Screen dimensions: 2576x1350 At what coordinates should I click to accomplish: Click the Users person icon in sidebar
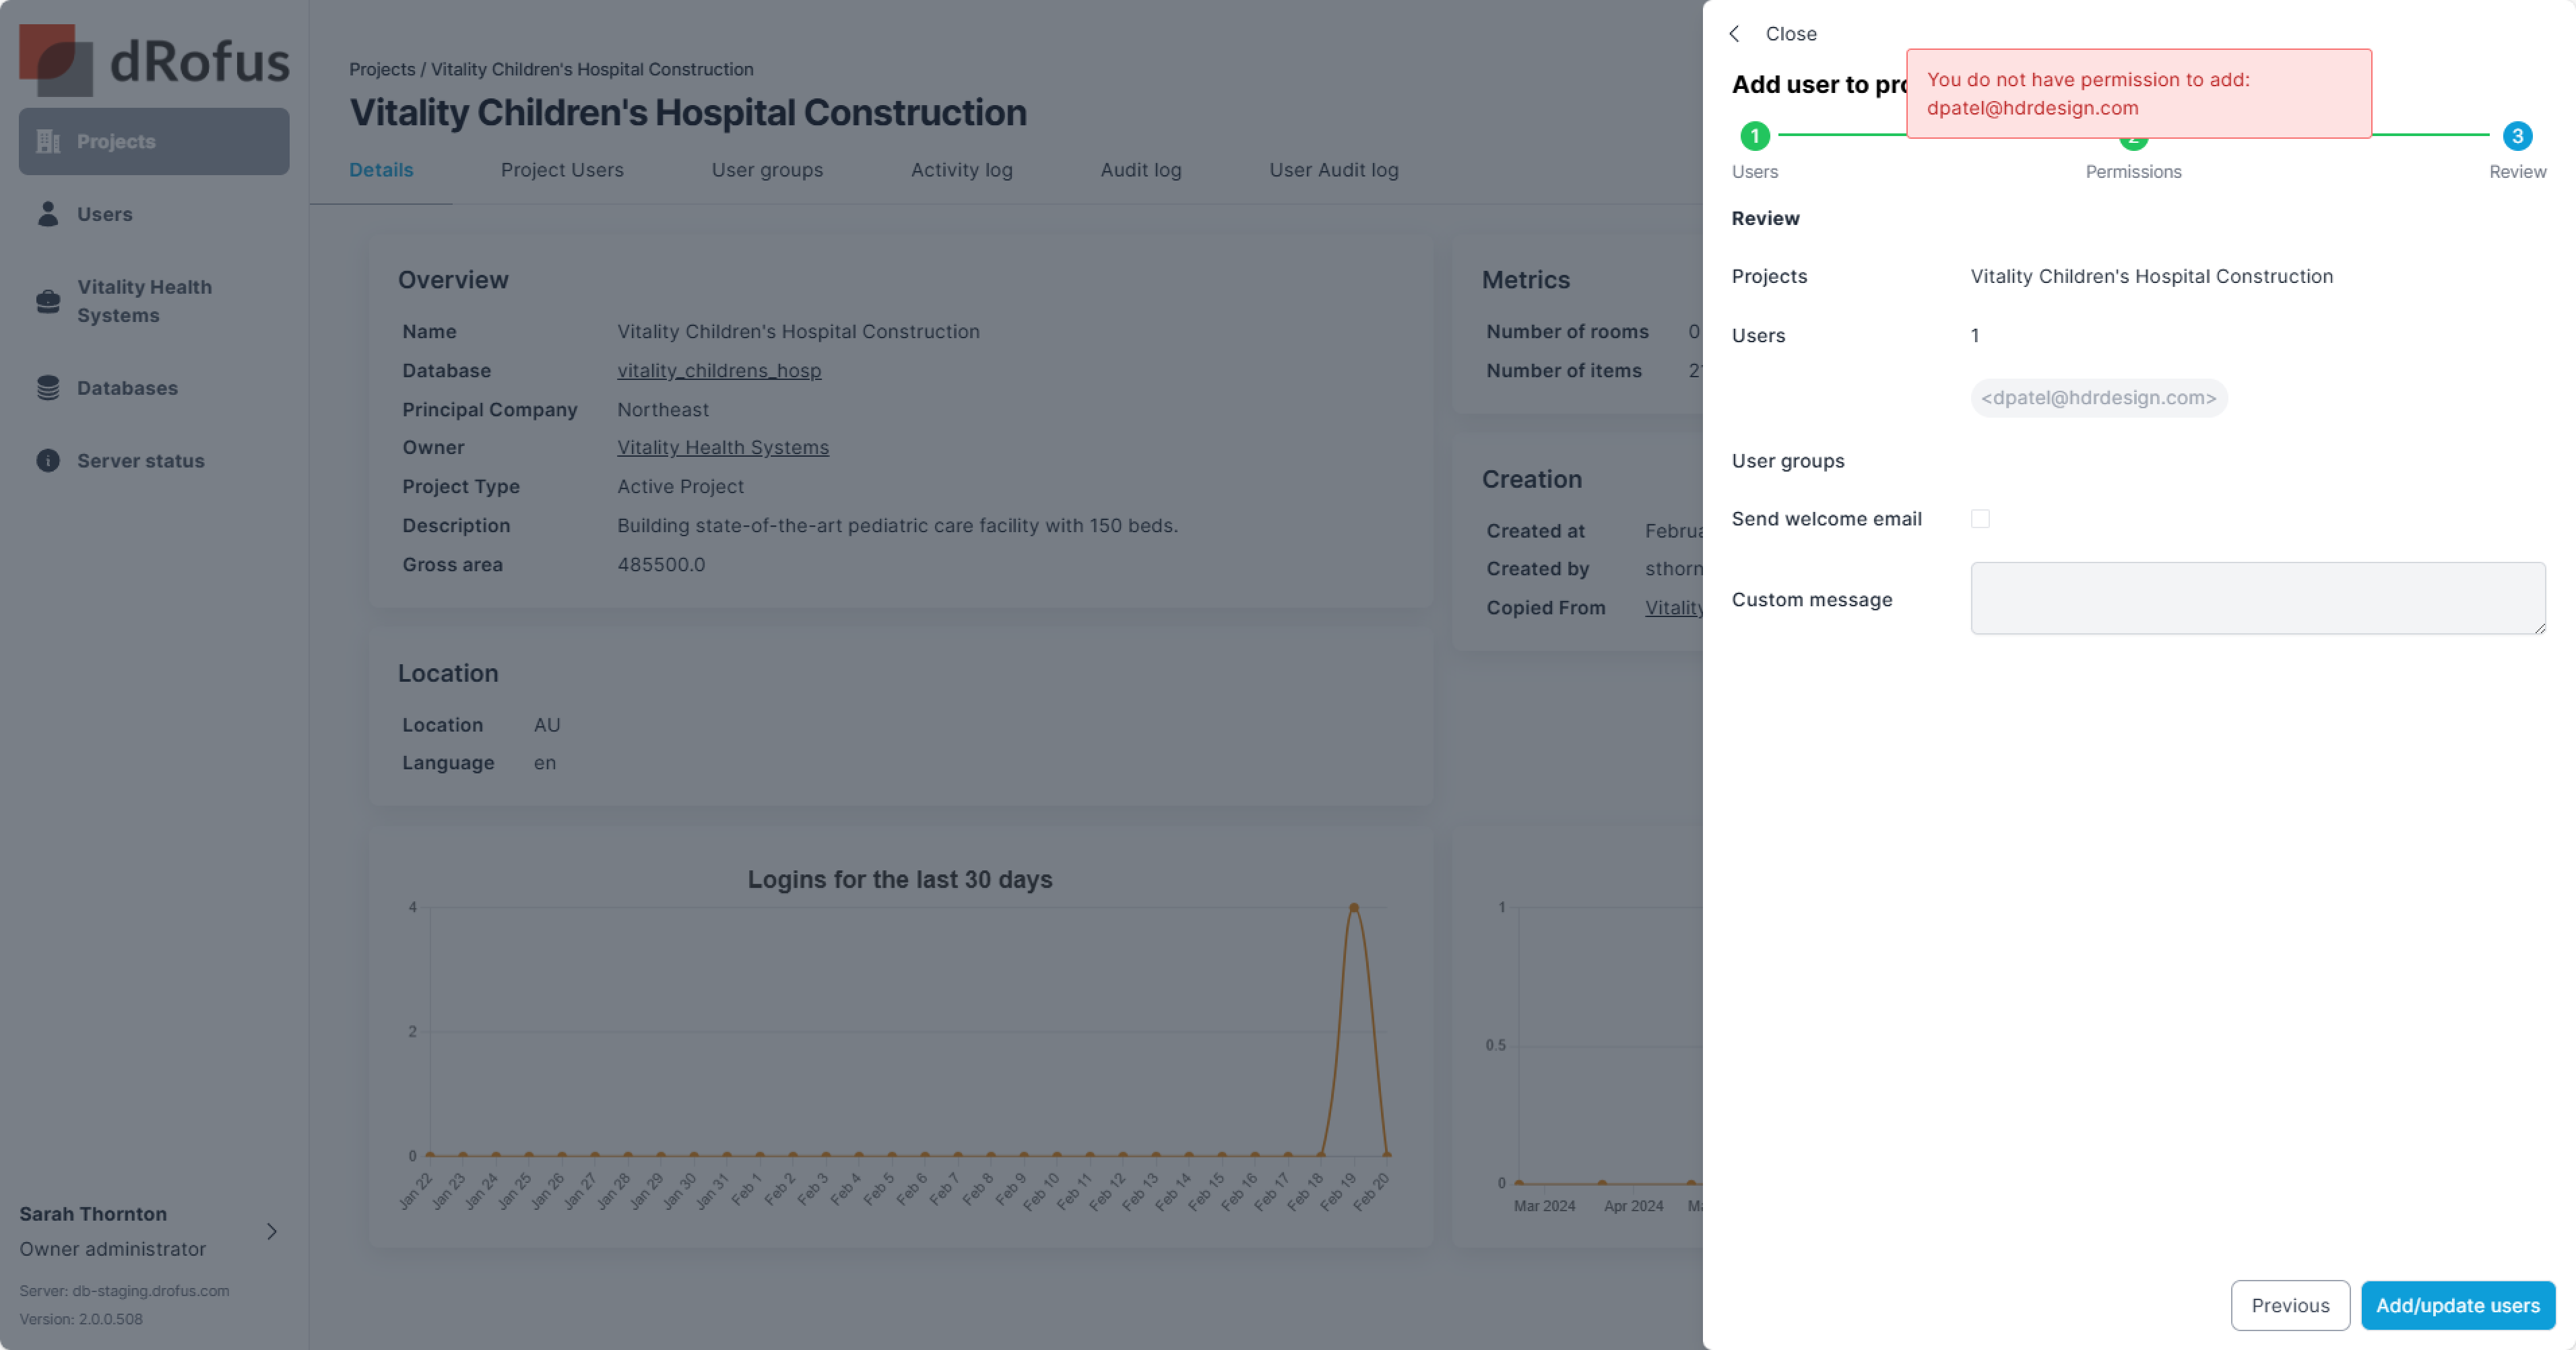coord(48,214)
